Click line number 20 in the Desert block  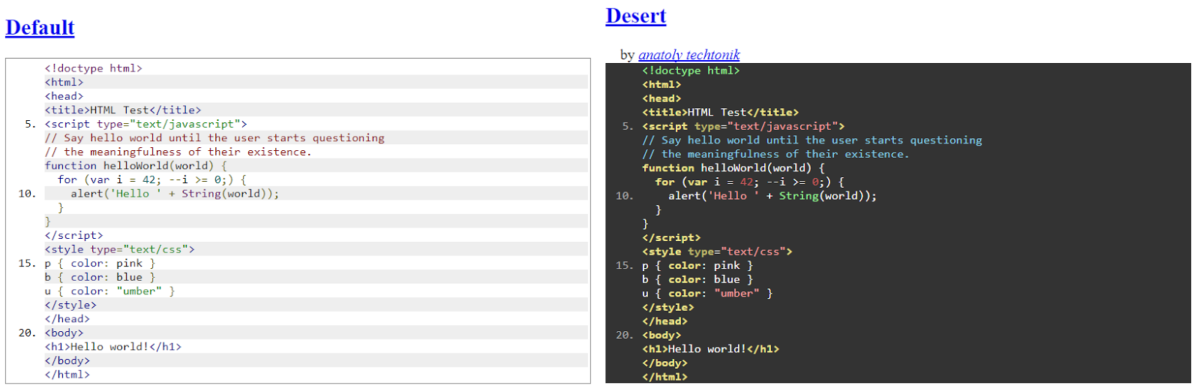click(625, 336)
